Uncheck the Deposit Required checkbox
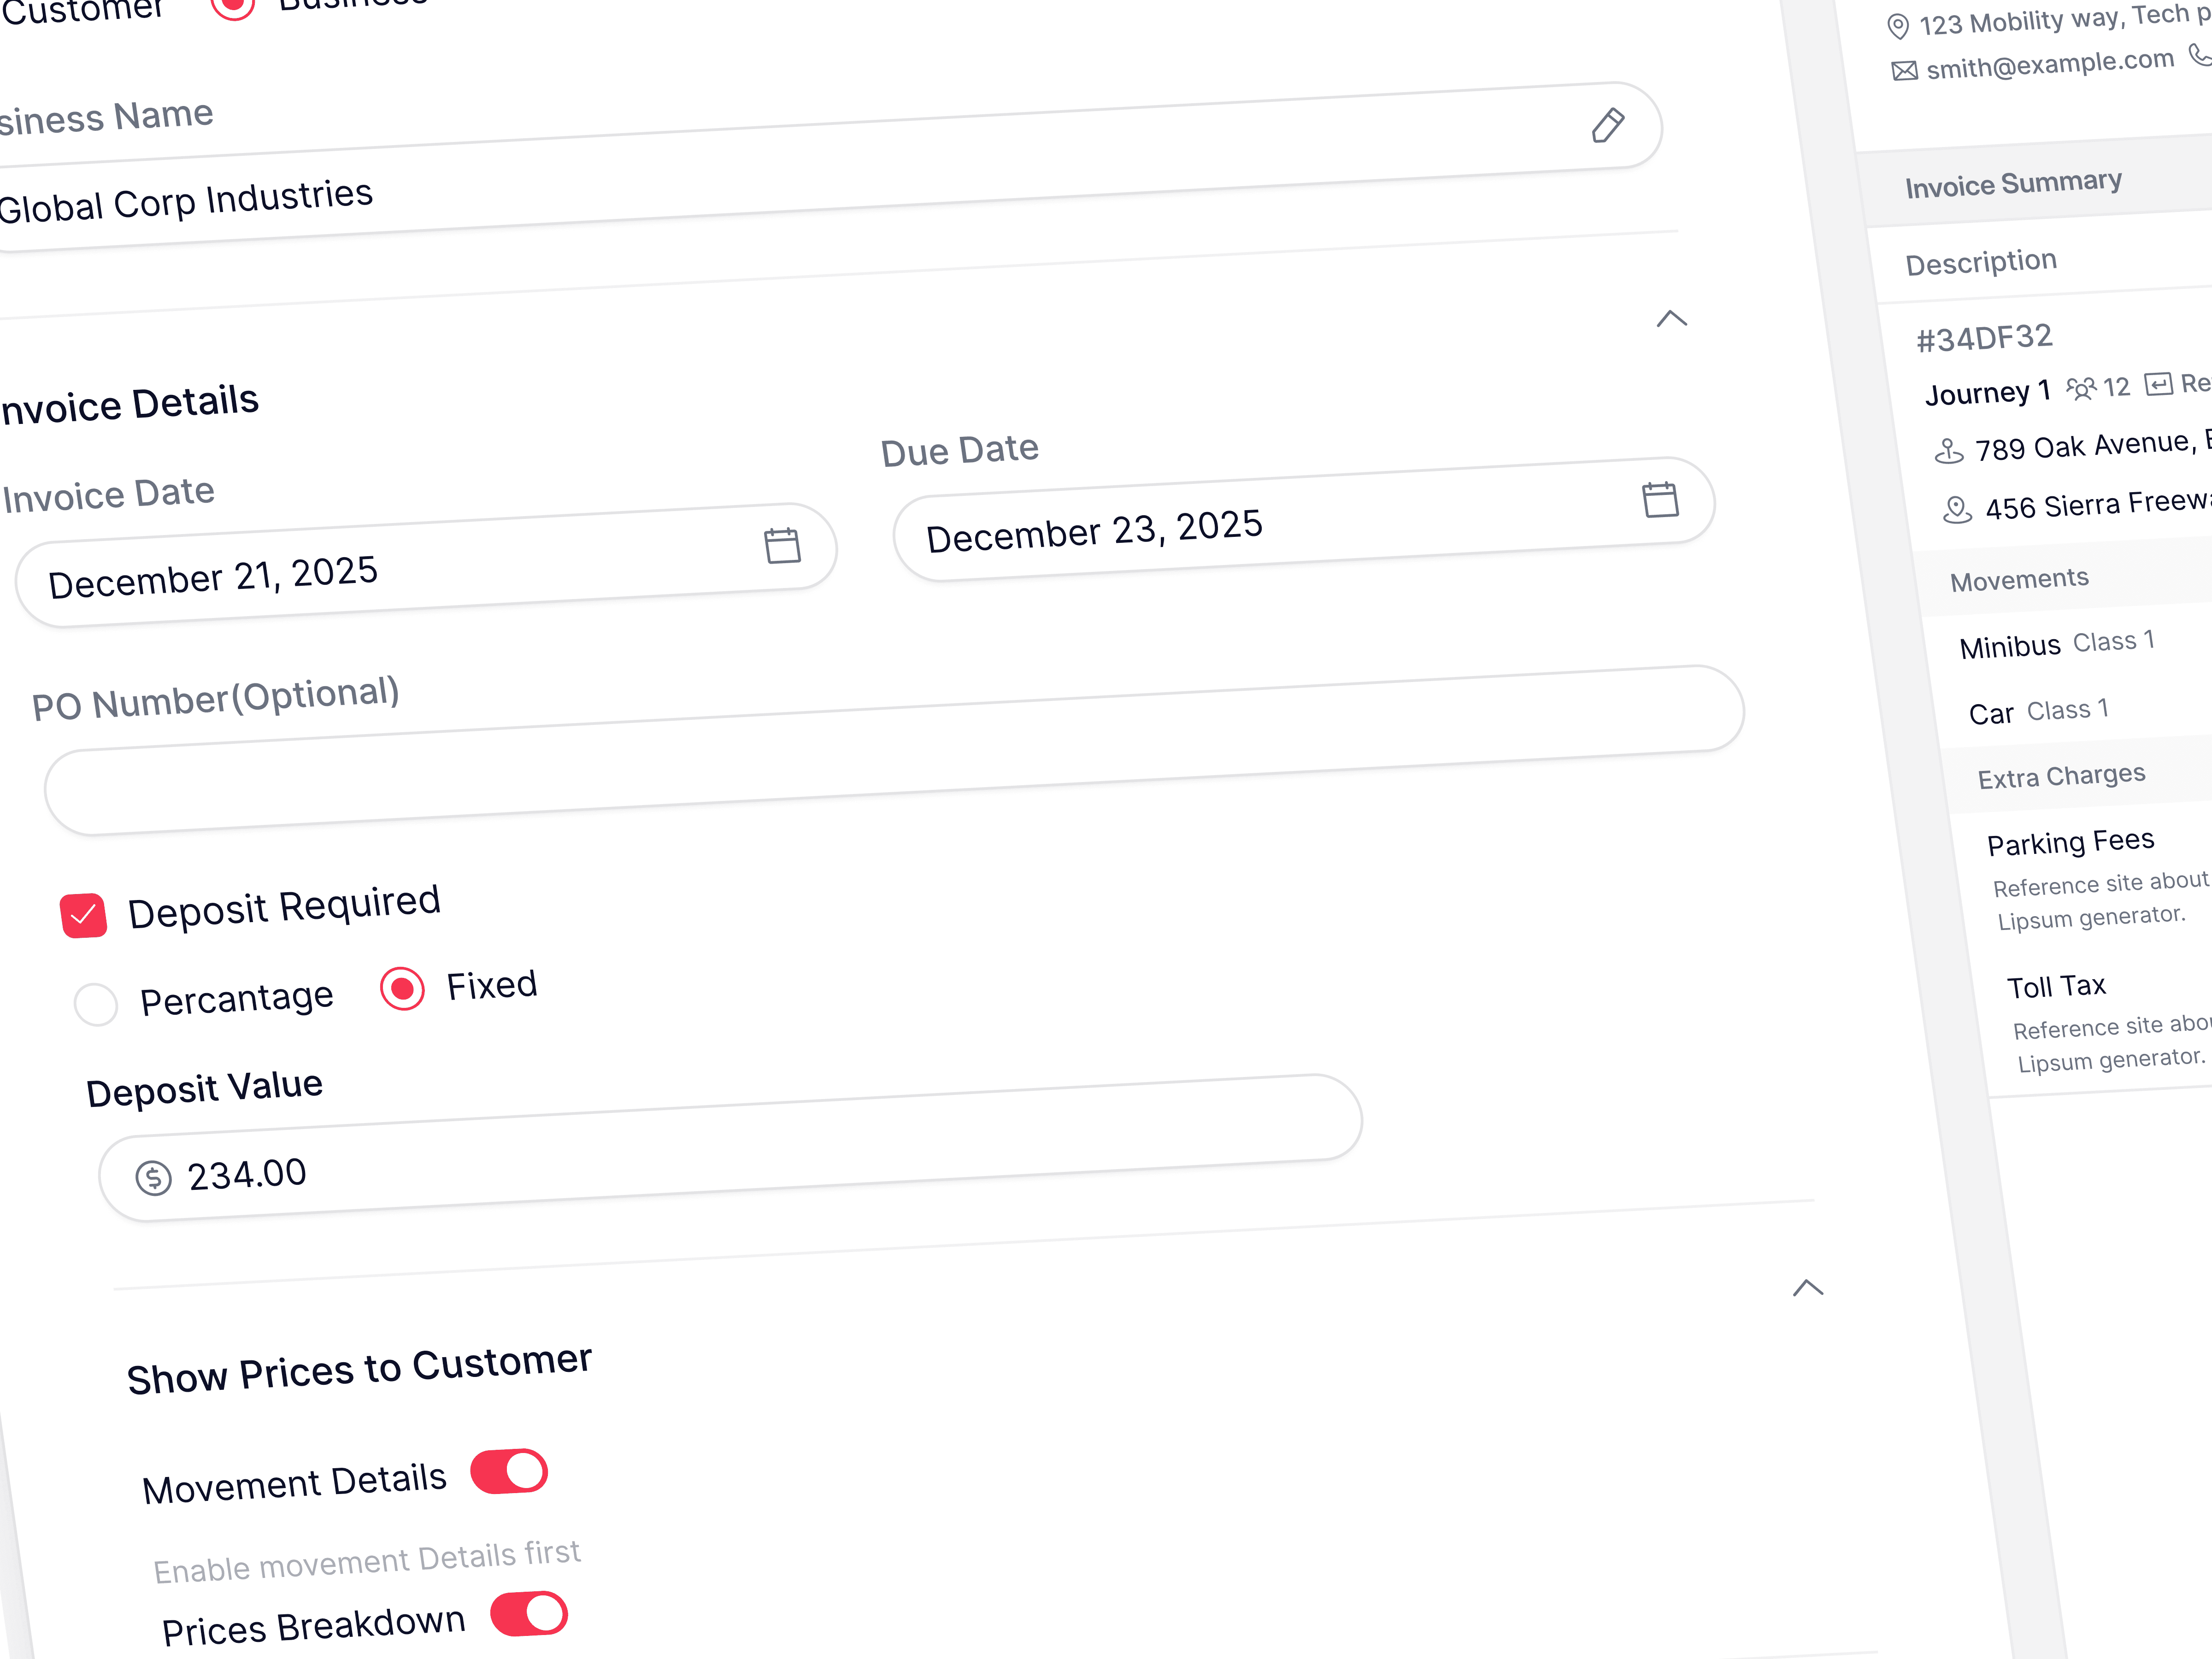The width and height of the screenshot is (2212, 1659). click(x=84, y=915)
